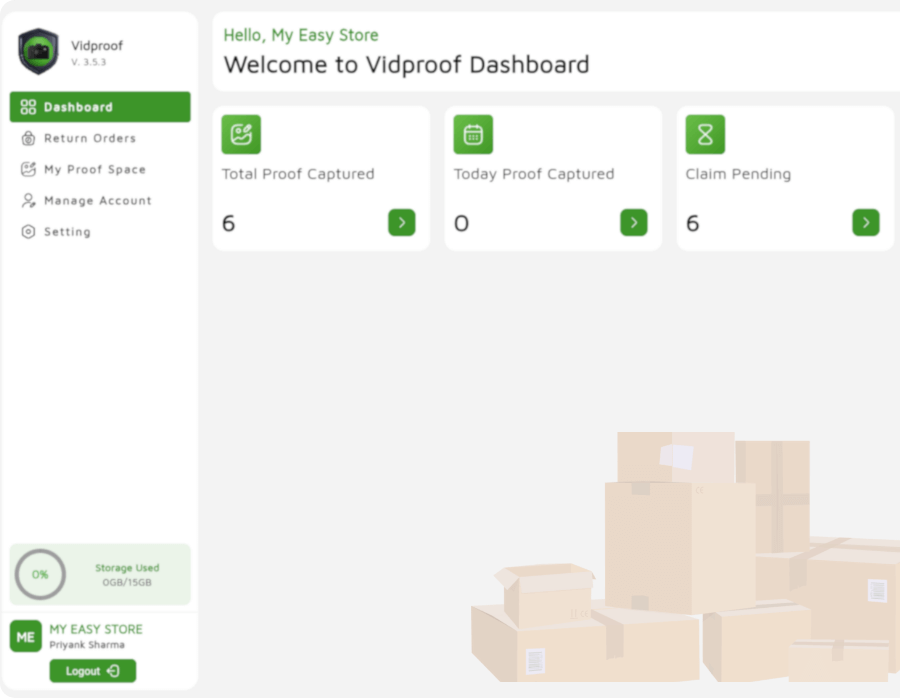900x698 pixels.
Task: Click the Vidproof shield camera logo
Action: [x=38, y=51]
